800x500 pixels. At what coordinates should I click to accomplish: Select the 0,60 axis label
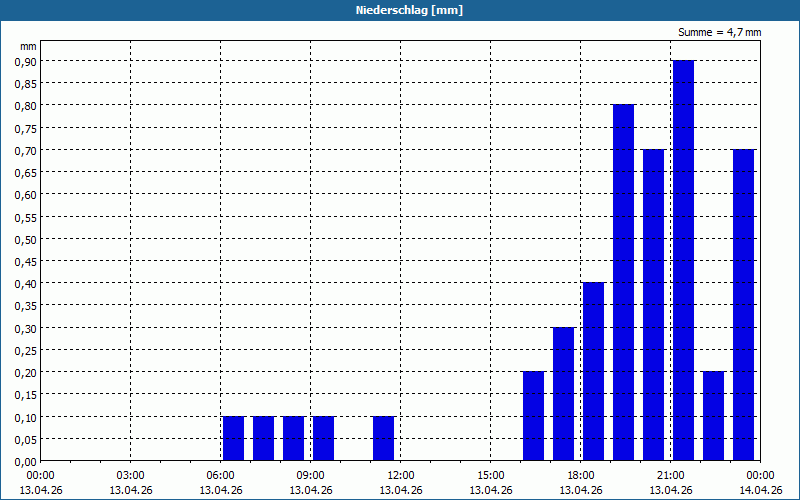25,195
